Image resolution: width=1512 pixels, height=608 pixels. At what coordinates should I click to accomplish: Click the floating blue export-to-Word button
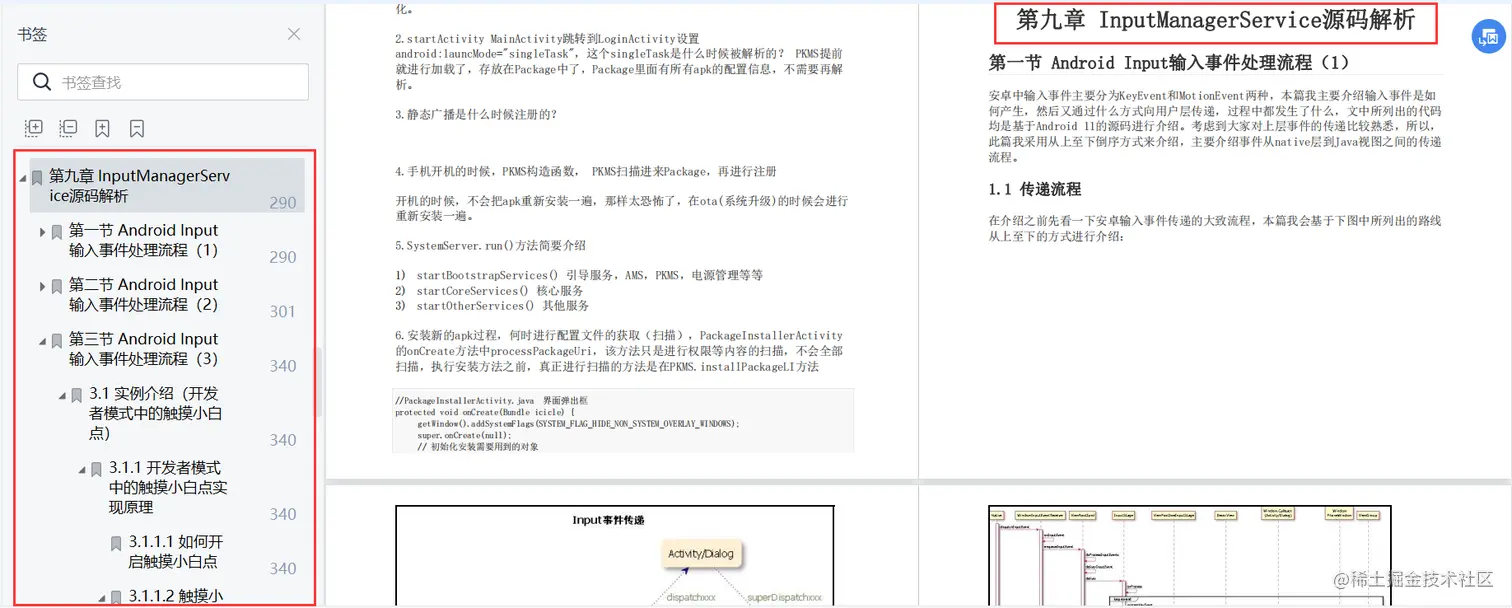[1487, 37]
